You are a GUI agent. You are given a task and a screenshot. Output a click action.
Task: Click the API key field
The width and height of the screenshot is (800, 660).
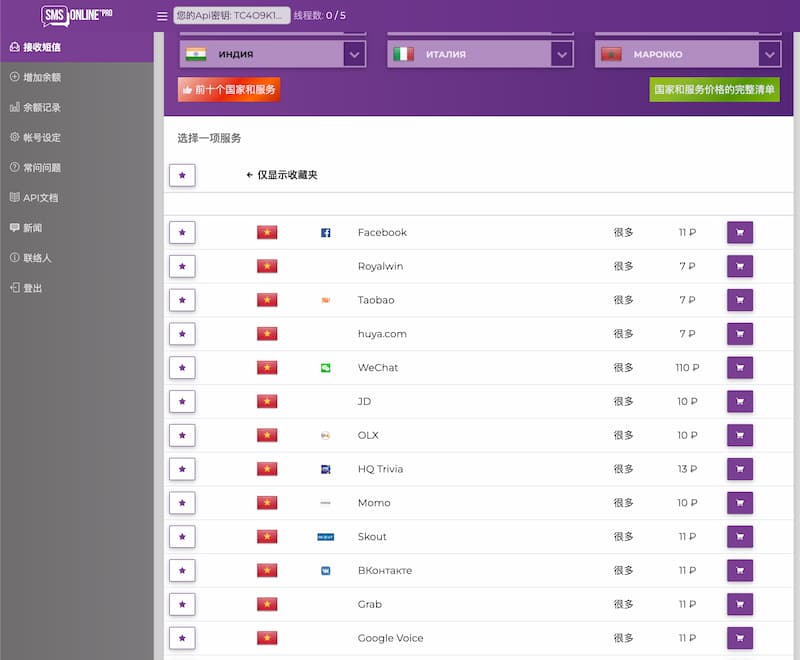[x=232, y=15]
